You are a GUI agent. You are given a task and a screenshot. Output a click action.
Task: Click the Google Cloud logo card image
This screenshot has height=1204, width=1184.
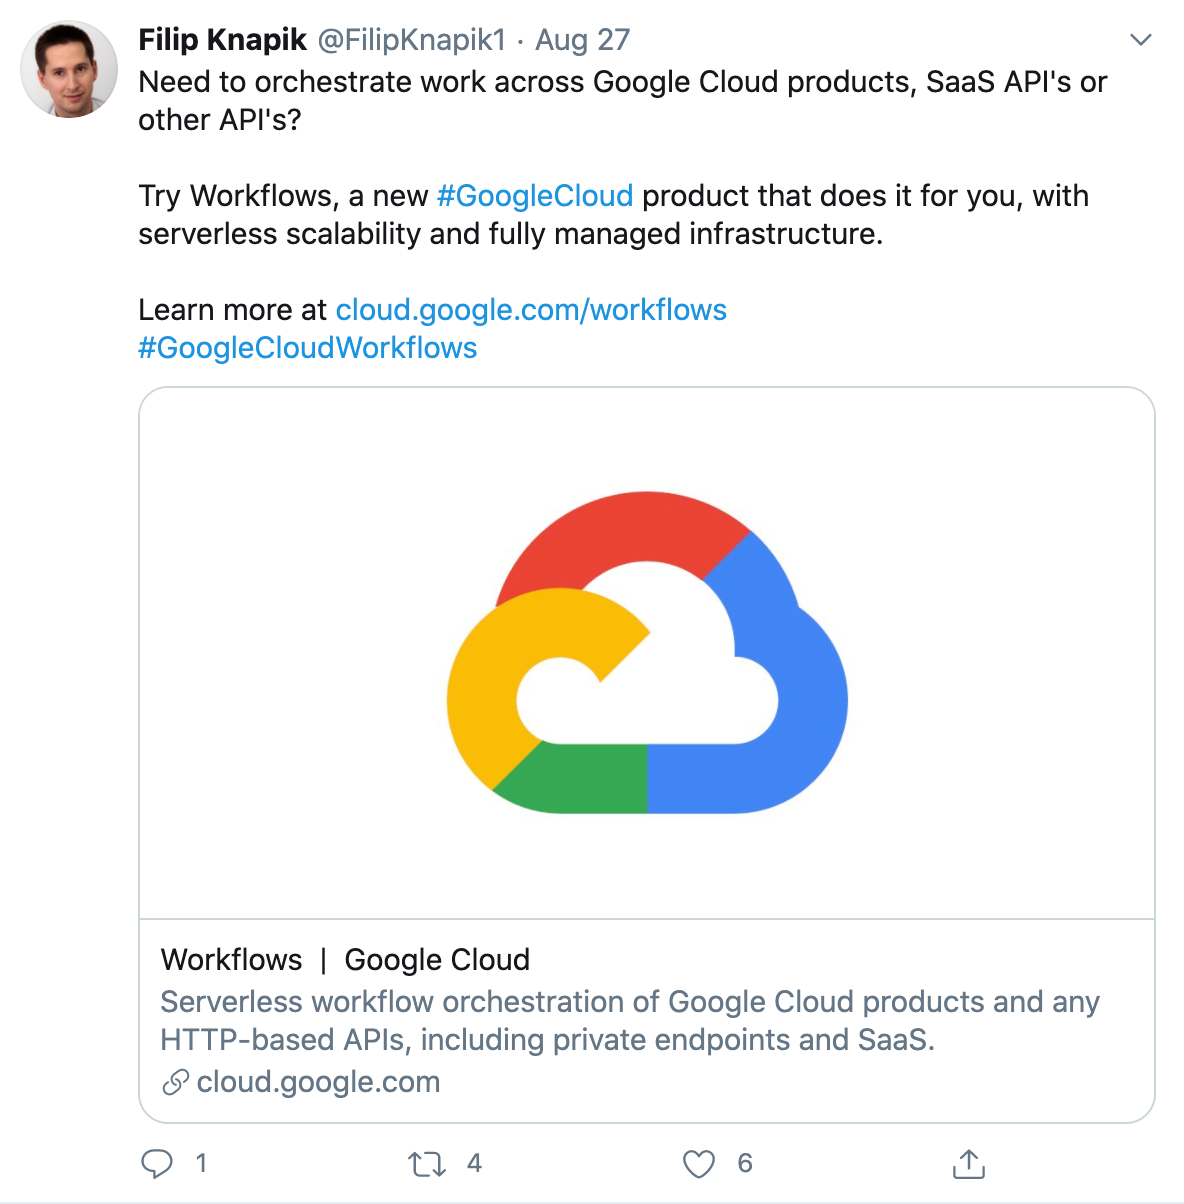point(647,653)
